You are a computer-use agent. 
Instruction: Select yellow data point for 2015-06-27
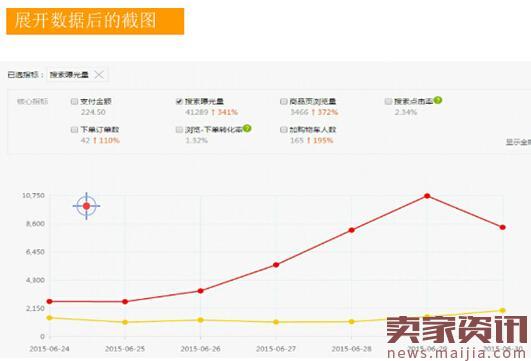click(276, 322)
